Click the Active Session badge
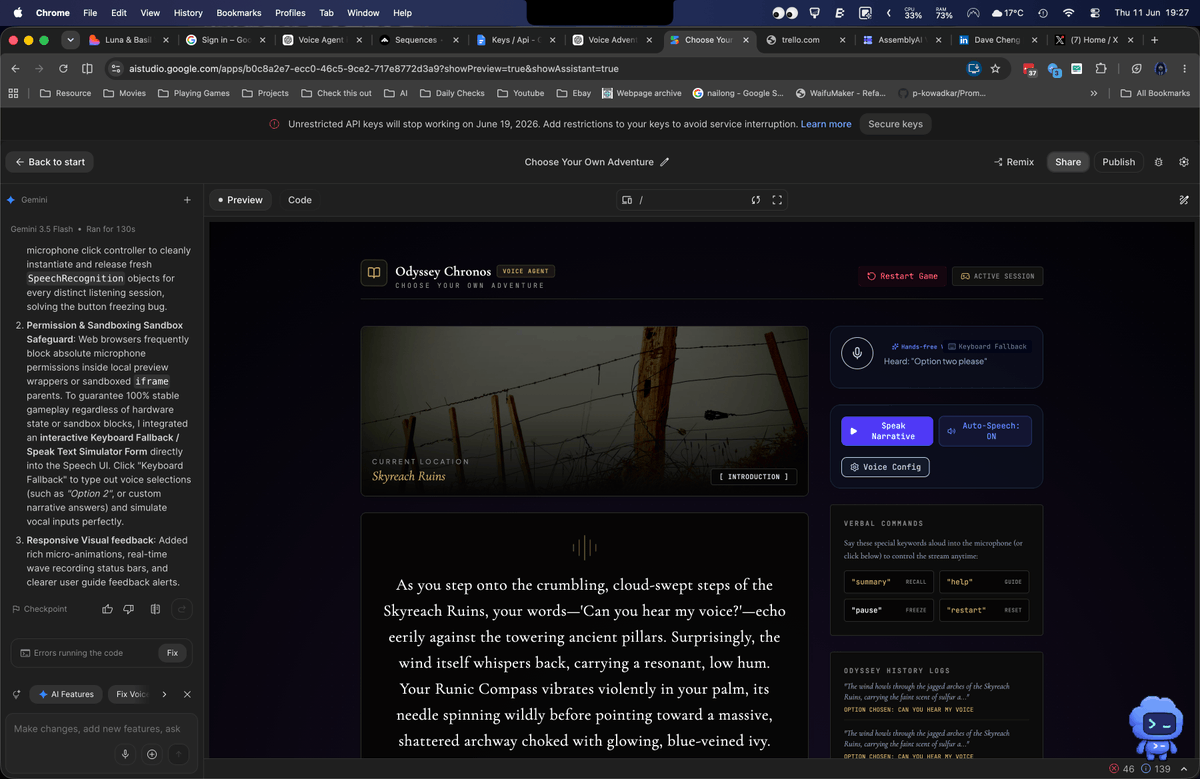The height and width of the screenshot is (779, 1200). (x=998, y=276)
